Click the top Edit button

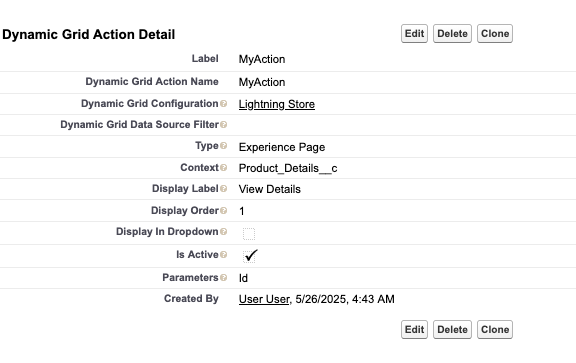click(x=414, y=34)
